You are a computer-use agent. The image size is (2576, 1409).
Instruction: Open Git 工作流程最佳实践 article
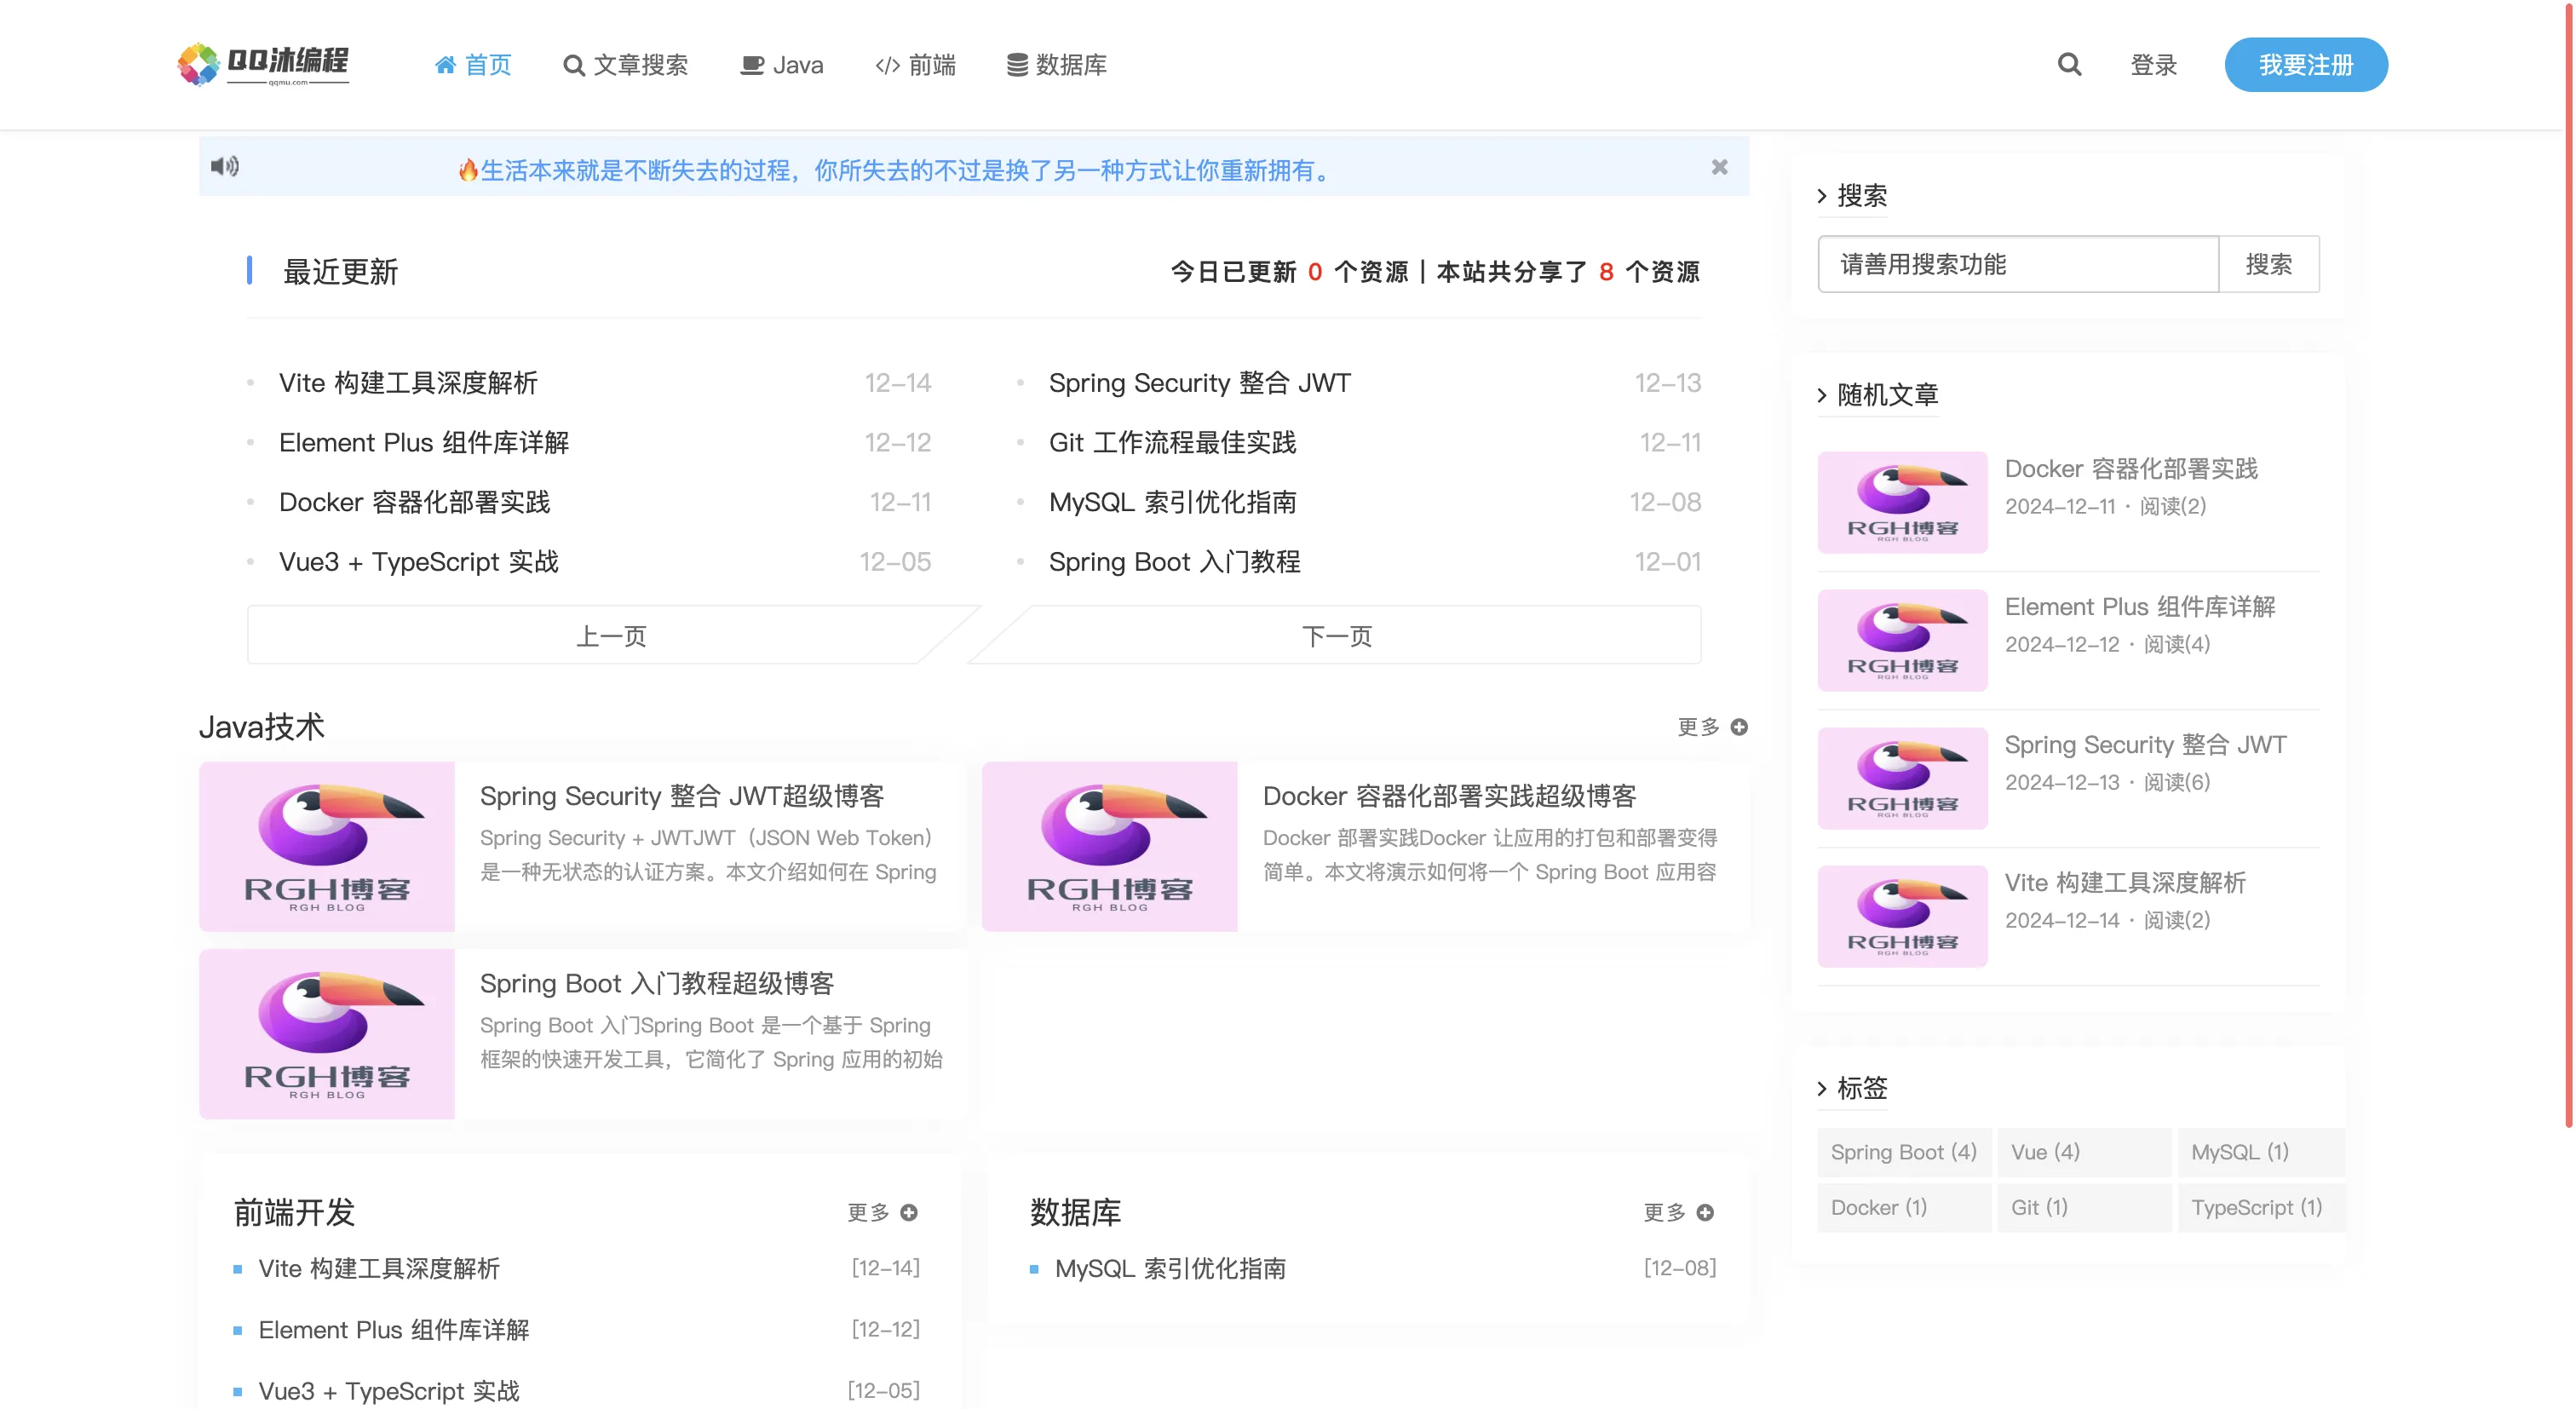coord(1172,443)
